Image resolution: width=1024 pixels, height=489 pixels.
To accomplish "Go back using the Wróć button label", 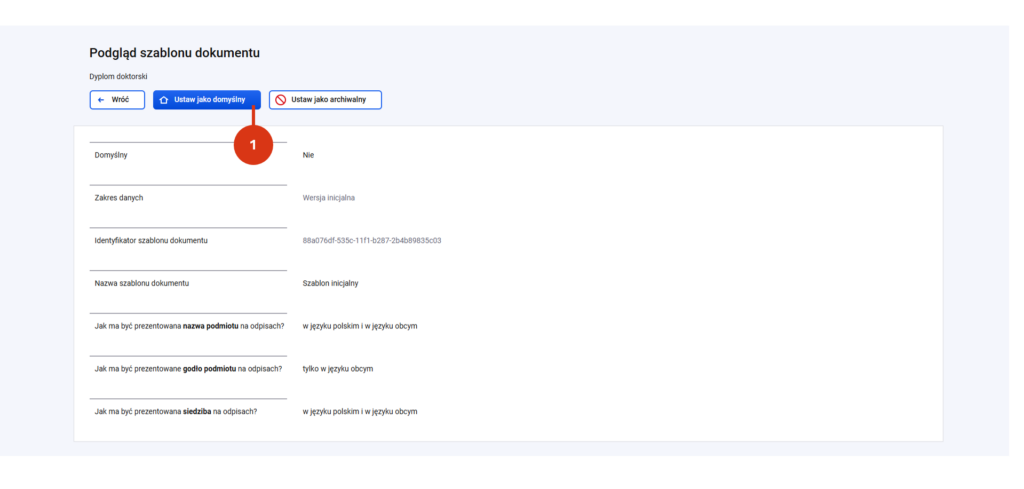I will [x=120, y=100].
